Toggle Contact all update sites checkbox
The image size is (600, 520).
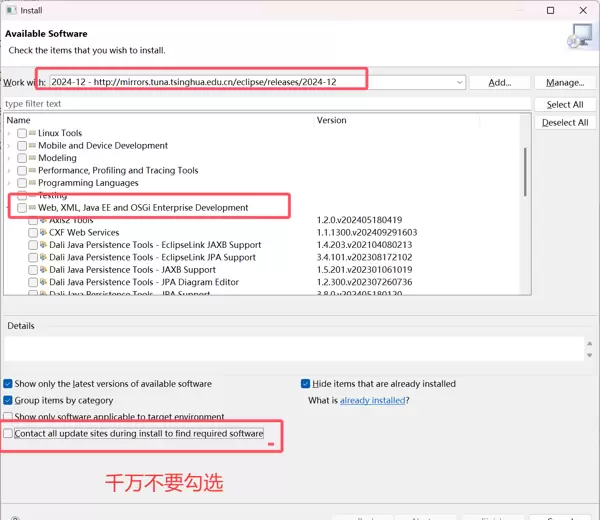pyautogui.click(x=9, y=434)
